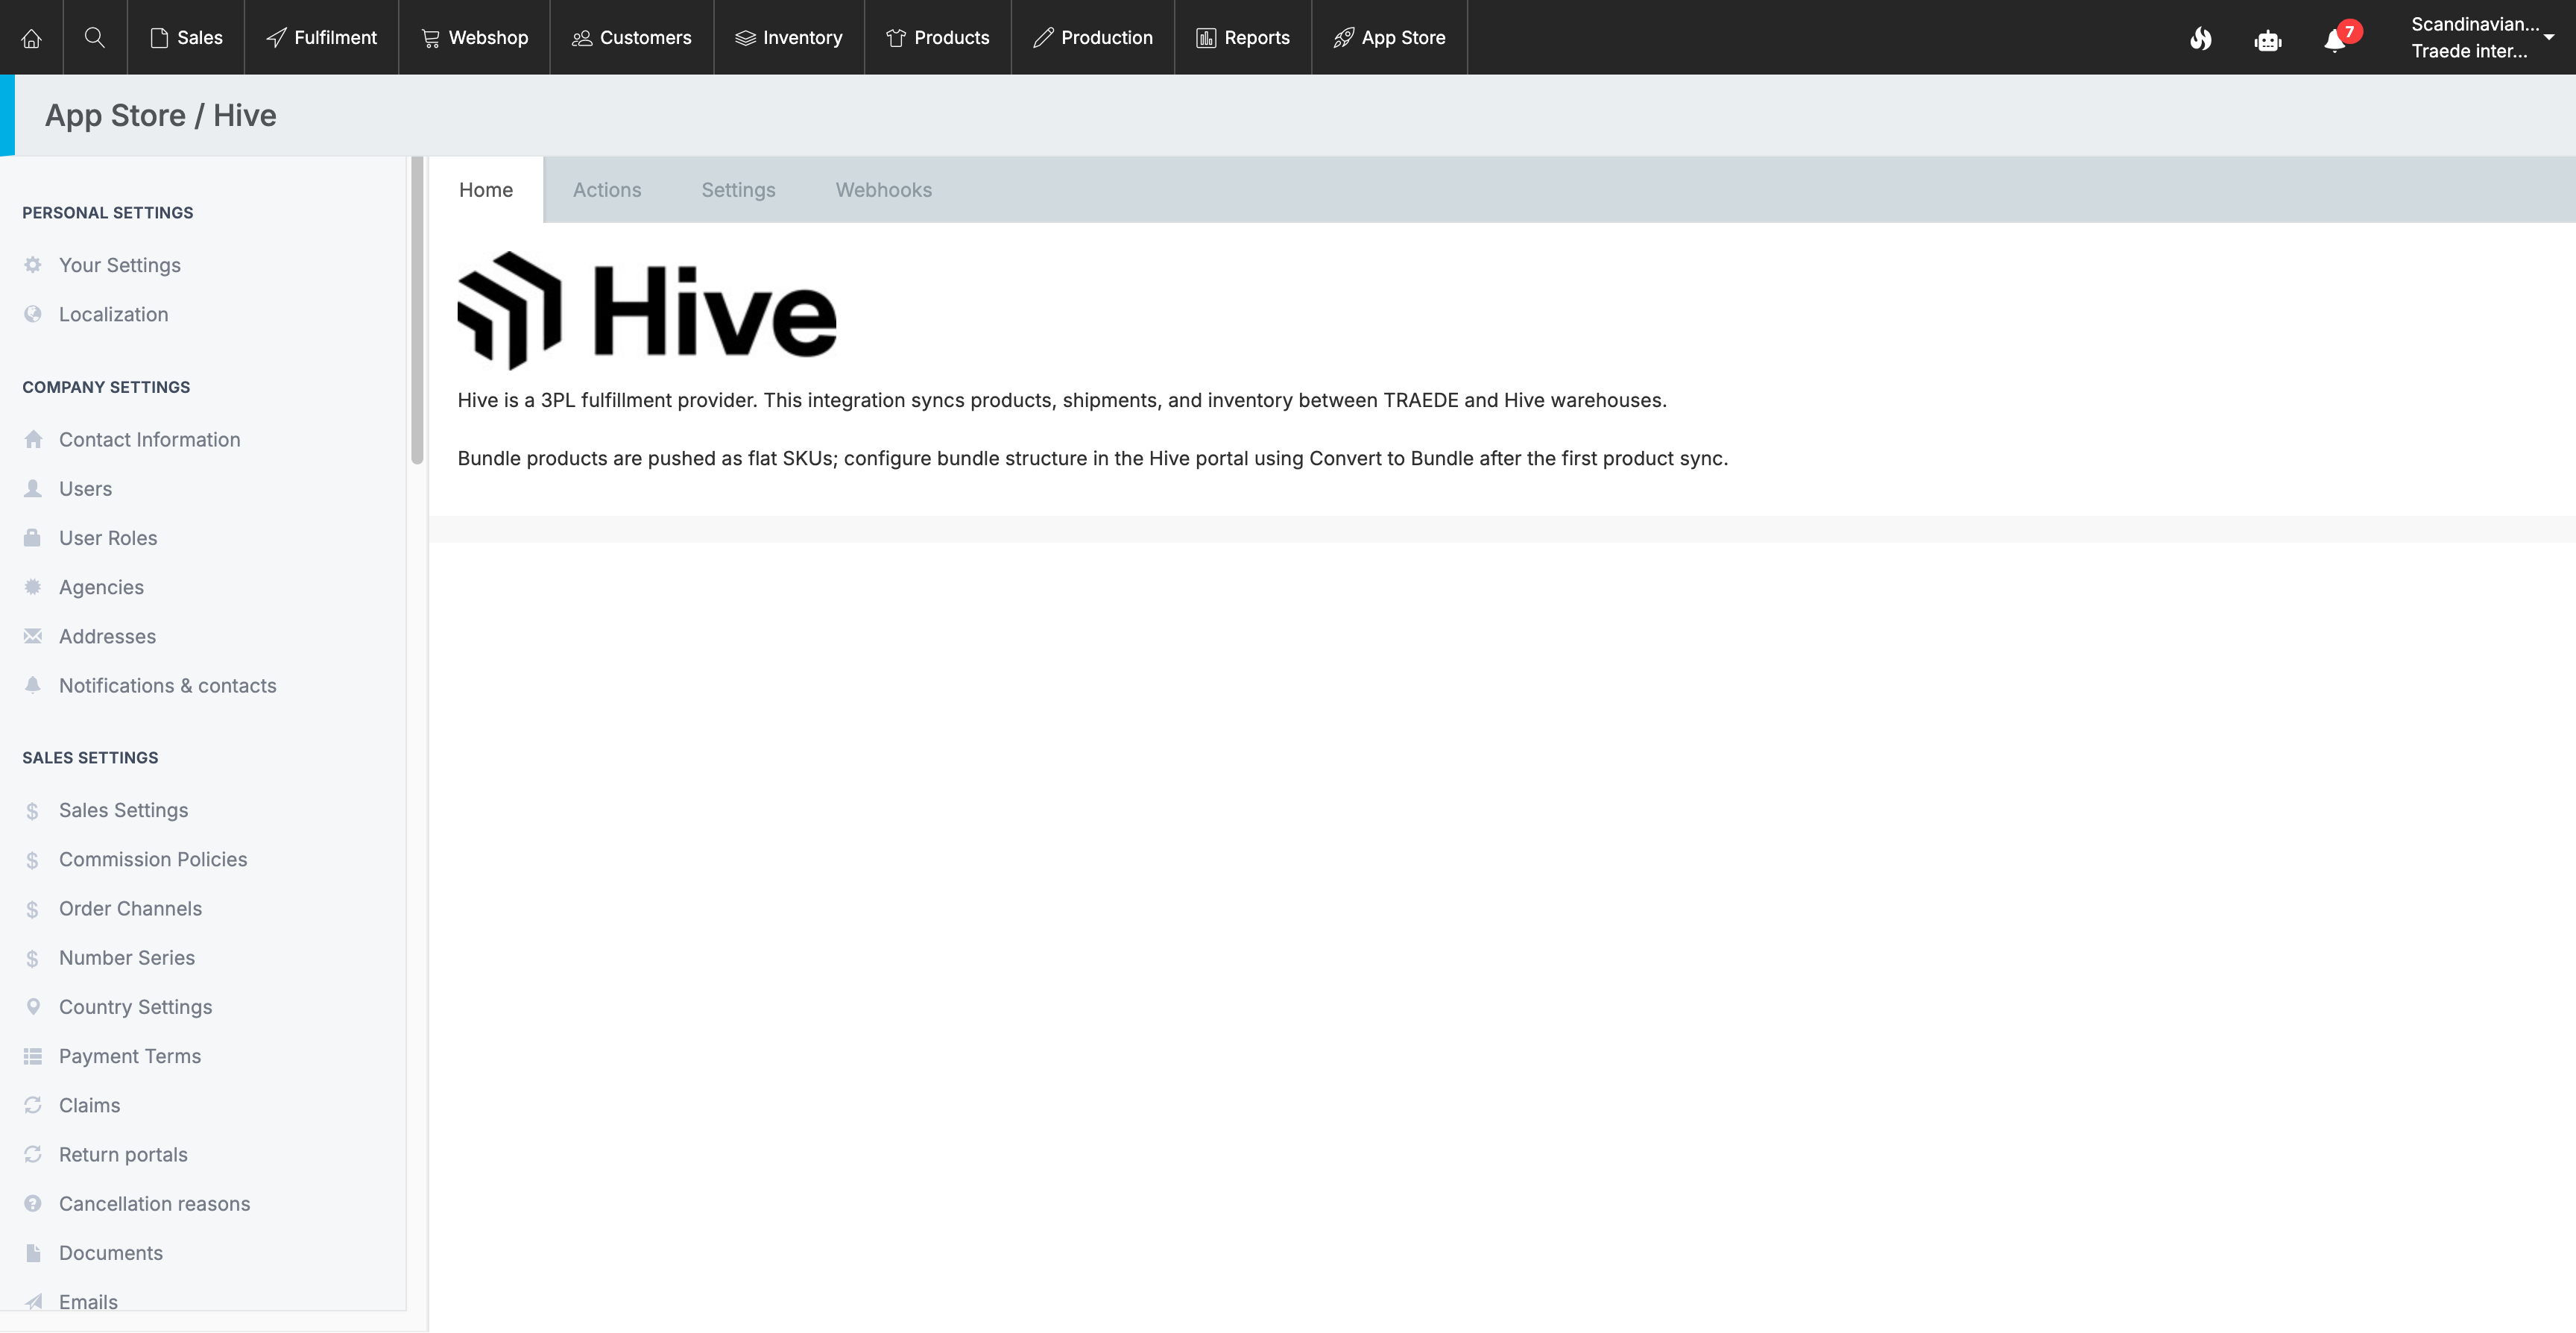
Task: Open search with the magnifier icon
Action: (x=95, y=38)
